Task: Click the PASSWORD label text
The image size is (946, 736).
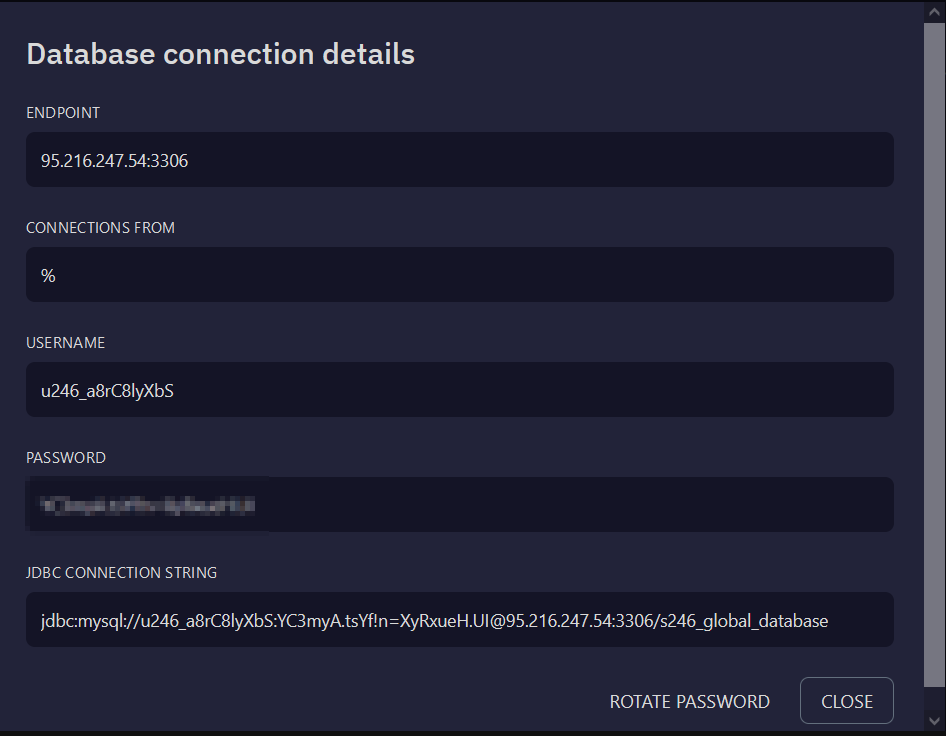Action: click(66, 458)
